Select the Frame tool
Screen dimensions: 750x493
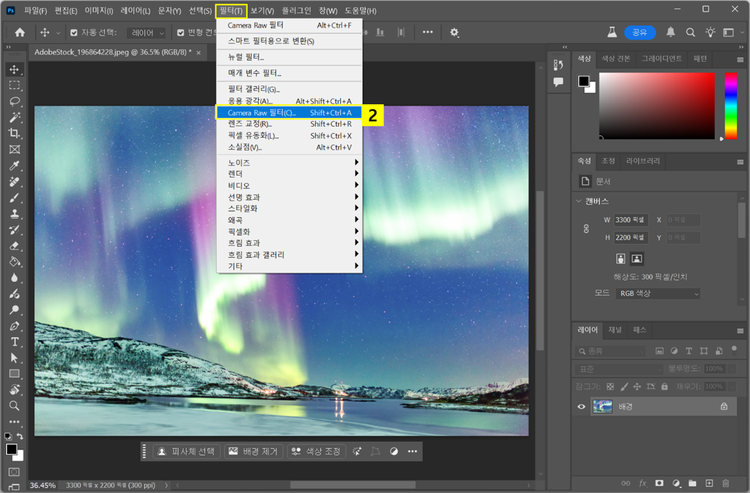[x=14, y=150]
